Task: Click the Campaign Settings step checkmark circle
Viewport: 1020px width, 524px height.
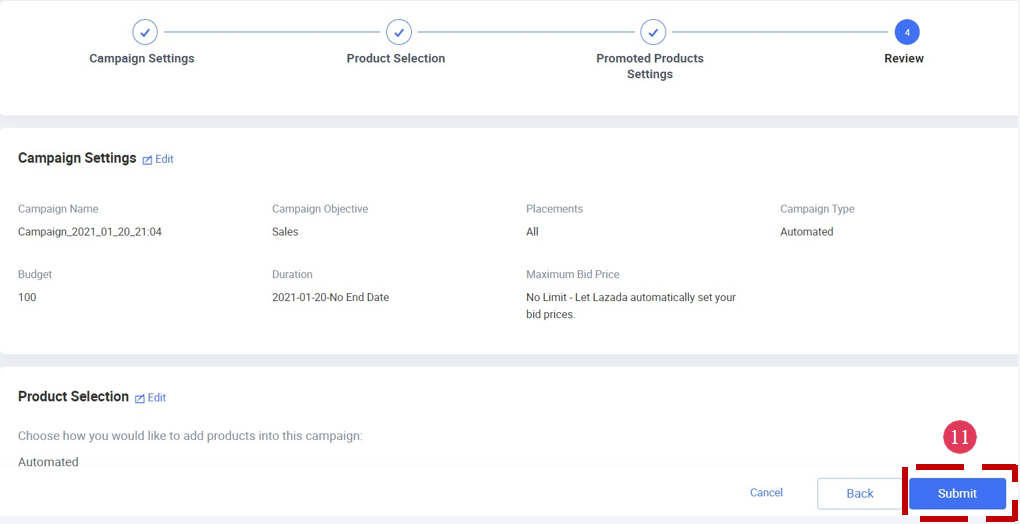Action: pyautogui.click(x=145, y=32)
